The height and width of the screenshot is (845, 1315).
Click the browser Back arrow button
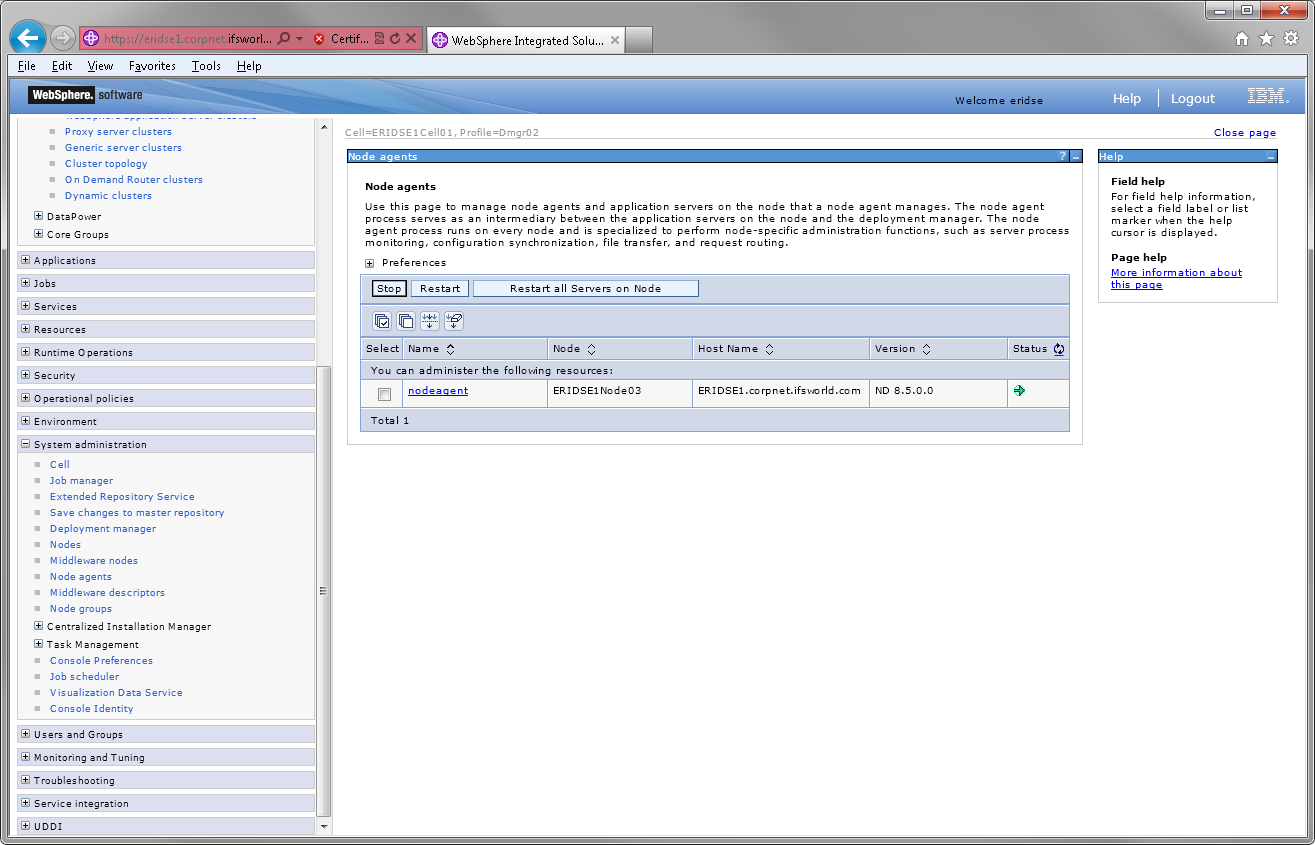28,38
